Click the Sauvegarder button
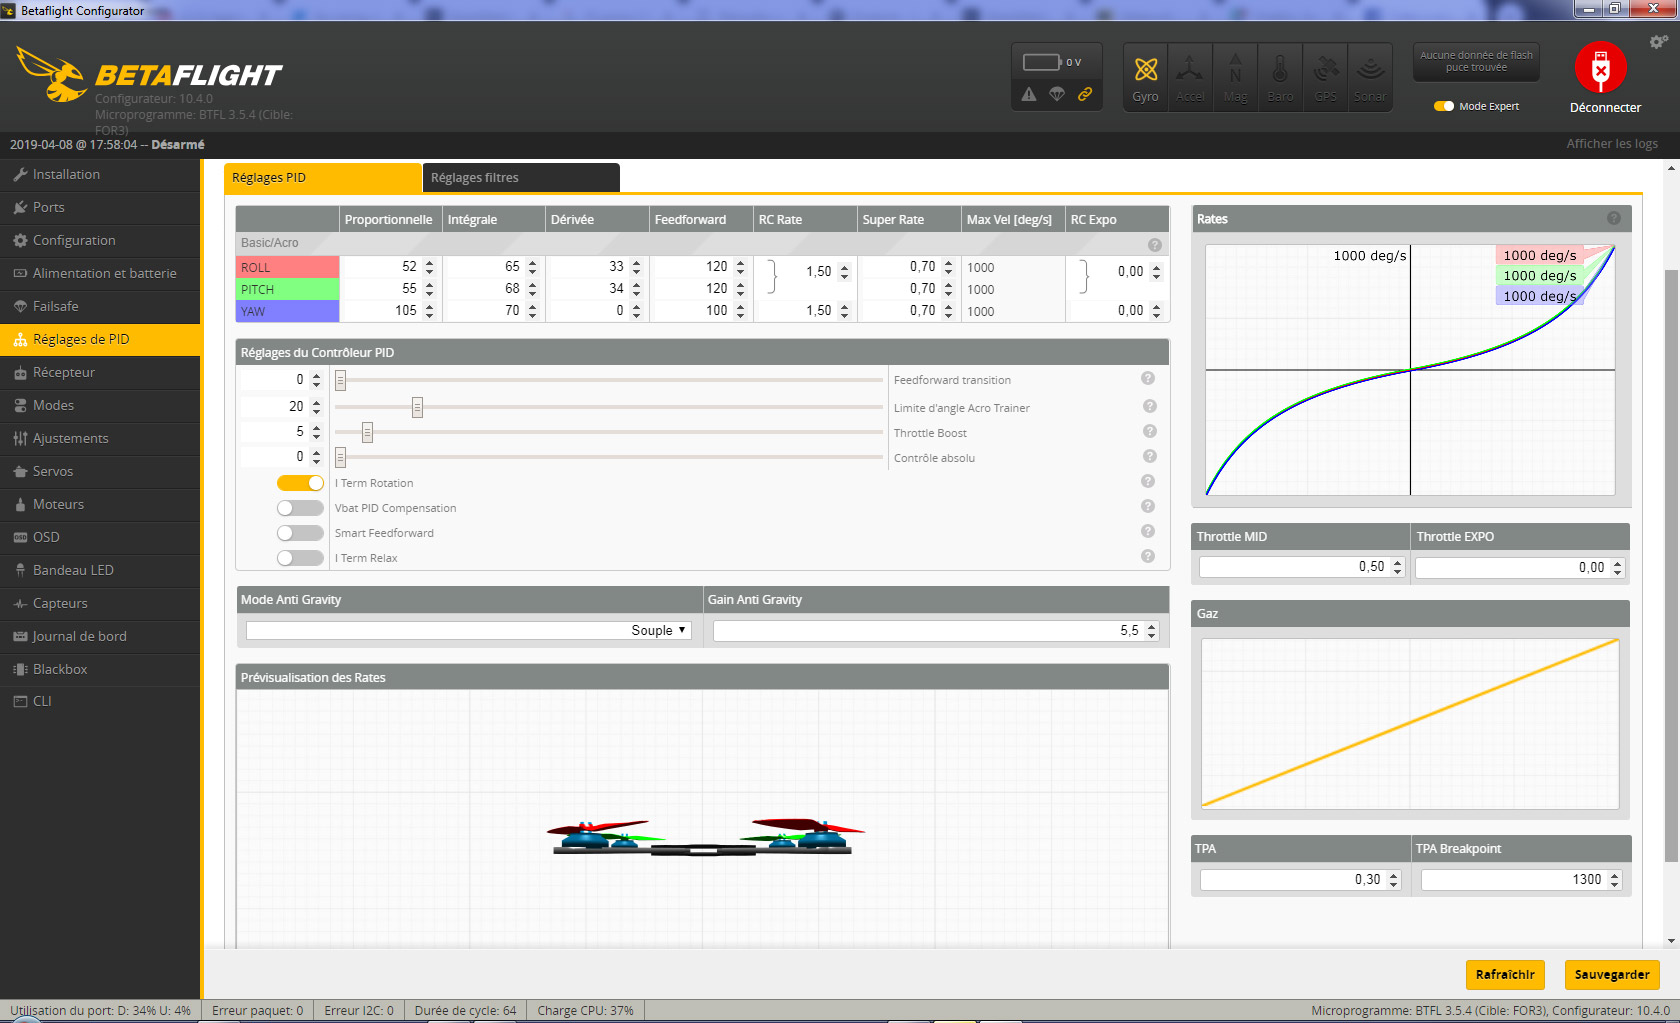Image resolution: width=1680 pixels, height=1023 pixels. tap(1612, 974)
